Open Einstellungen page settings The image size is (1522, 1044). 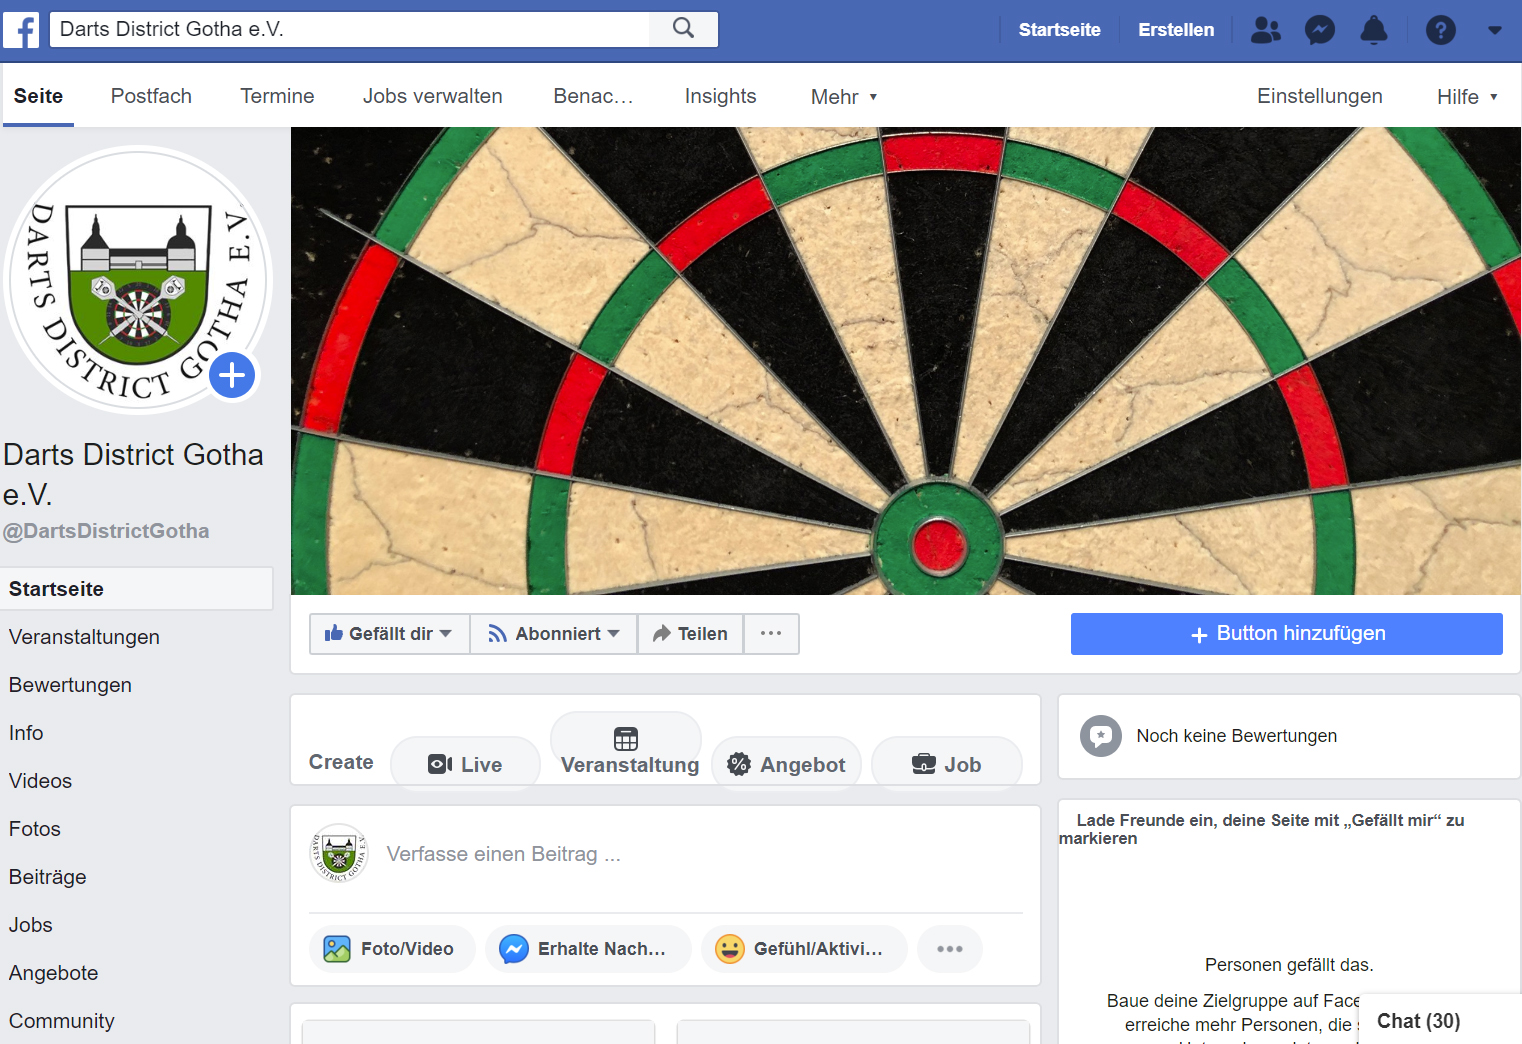[1319, 96]
